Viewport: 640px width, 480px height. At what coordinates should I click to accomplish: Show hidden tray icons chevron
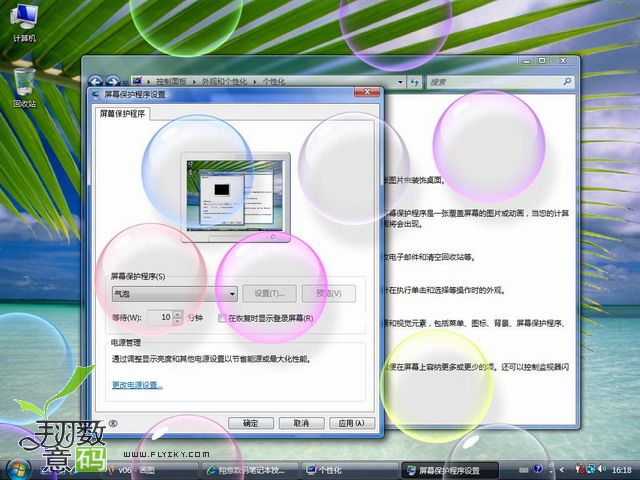[x=562, y=470]
